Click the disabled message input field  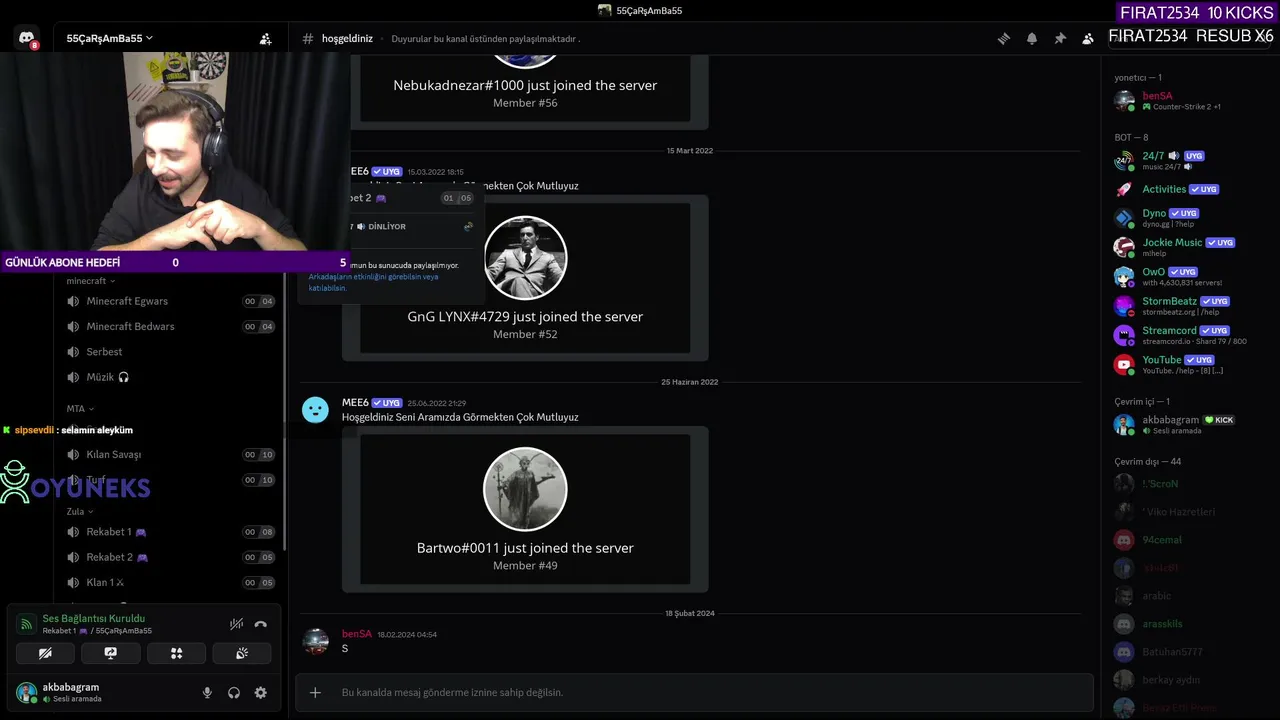coord(694,692)
